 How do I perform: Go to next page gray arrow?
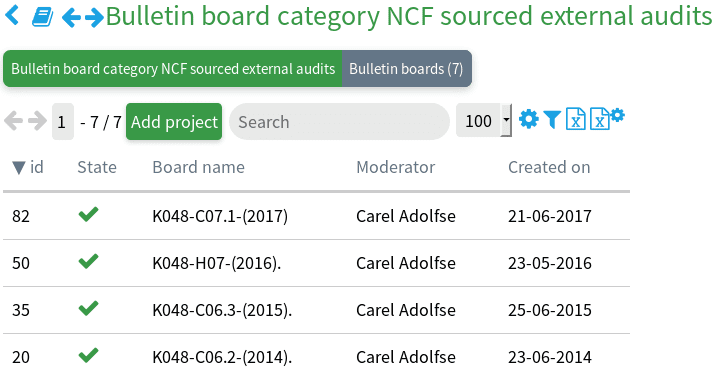tap(37, 122)
